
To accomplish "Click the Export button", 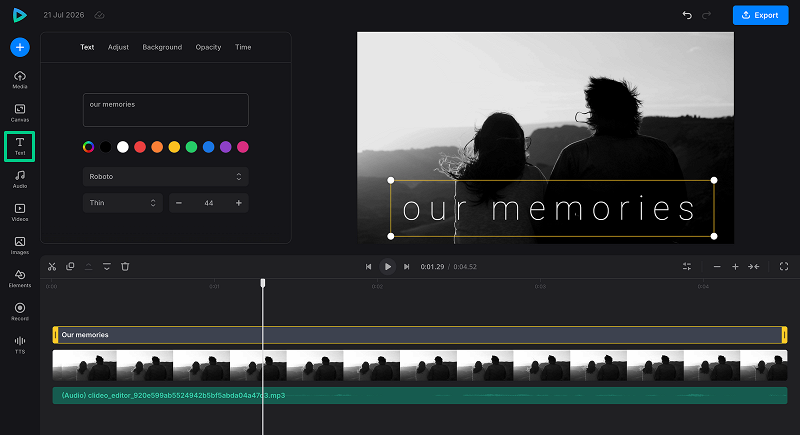I will coord(760,15).
